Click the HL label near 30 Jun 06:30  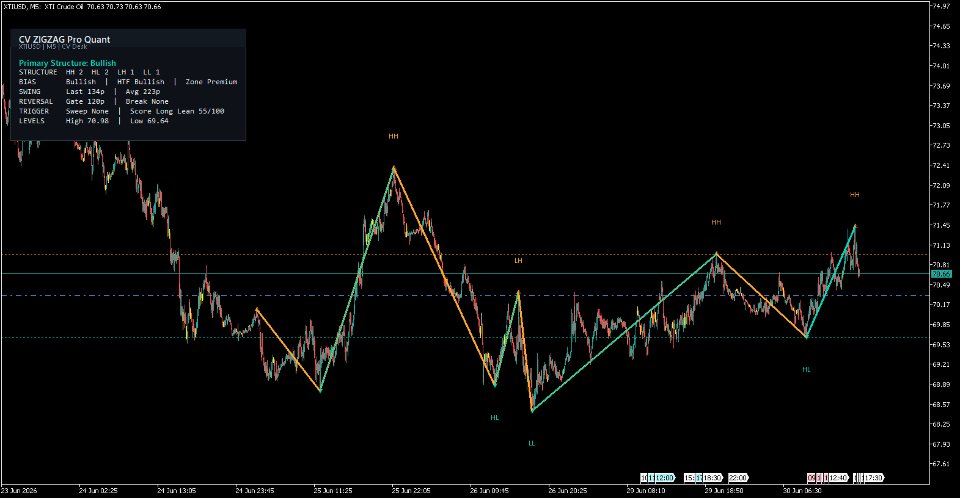pos(806,370)
